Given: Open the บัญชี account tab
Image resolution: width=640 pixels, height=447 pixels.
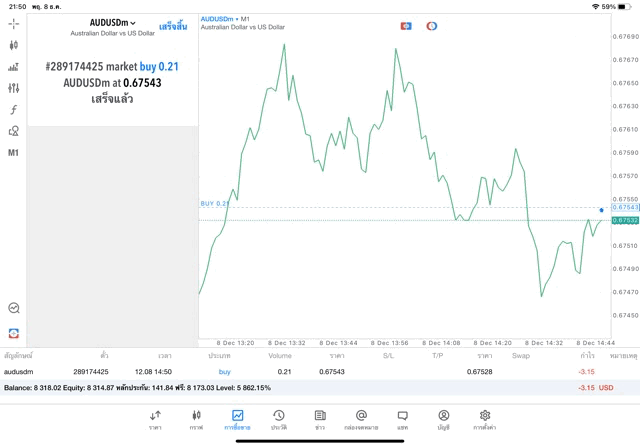Looking at the screenshot, I should [444, 420].
